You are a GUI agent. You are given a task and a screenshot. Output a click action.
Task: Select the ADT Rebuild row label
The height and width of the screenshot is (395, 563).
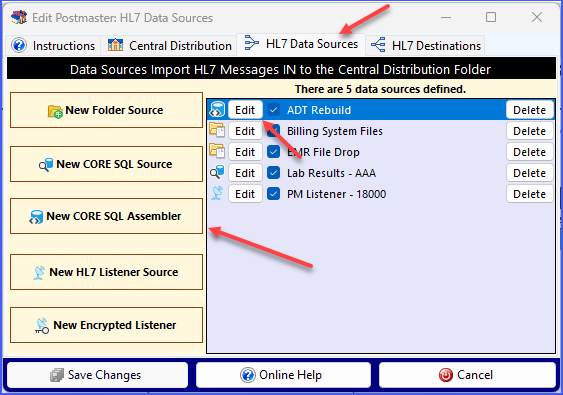click(319, 110)
